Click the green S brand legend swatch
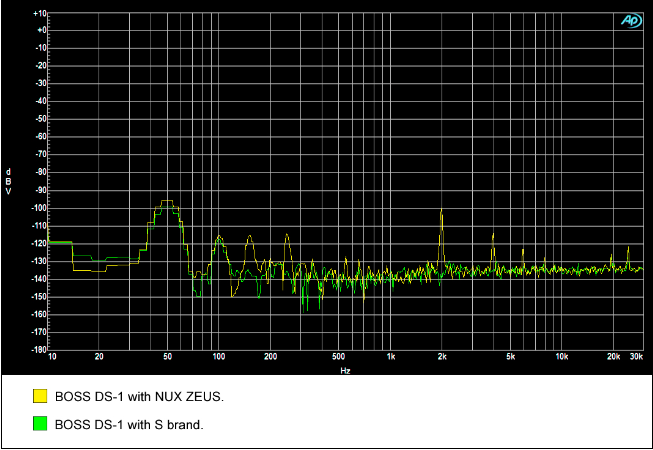 [40, 424]
